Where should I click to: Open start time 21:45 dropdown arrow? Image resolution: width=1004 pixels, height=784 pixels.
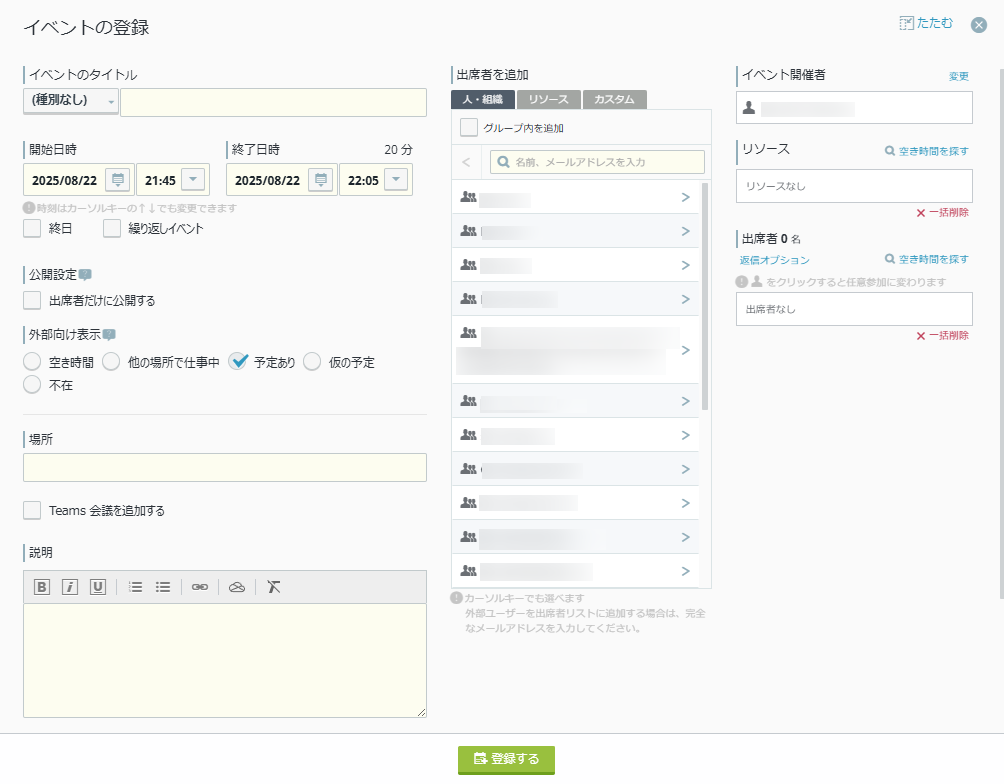193,179
